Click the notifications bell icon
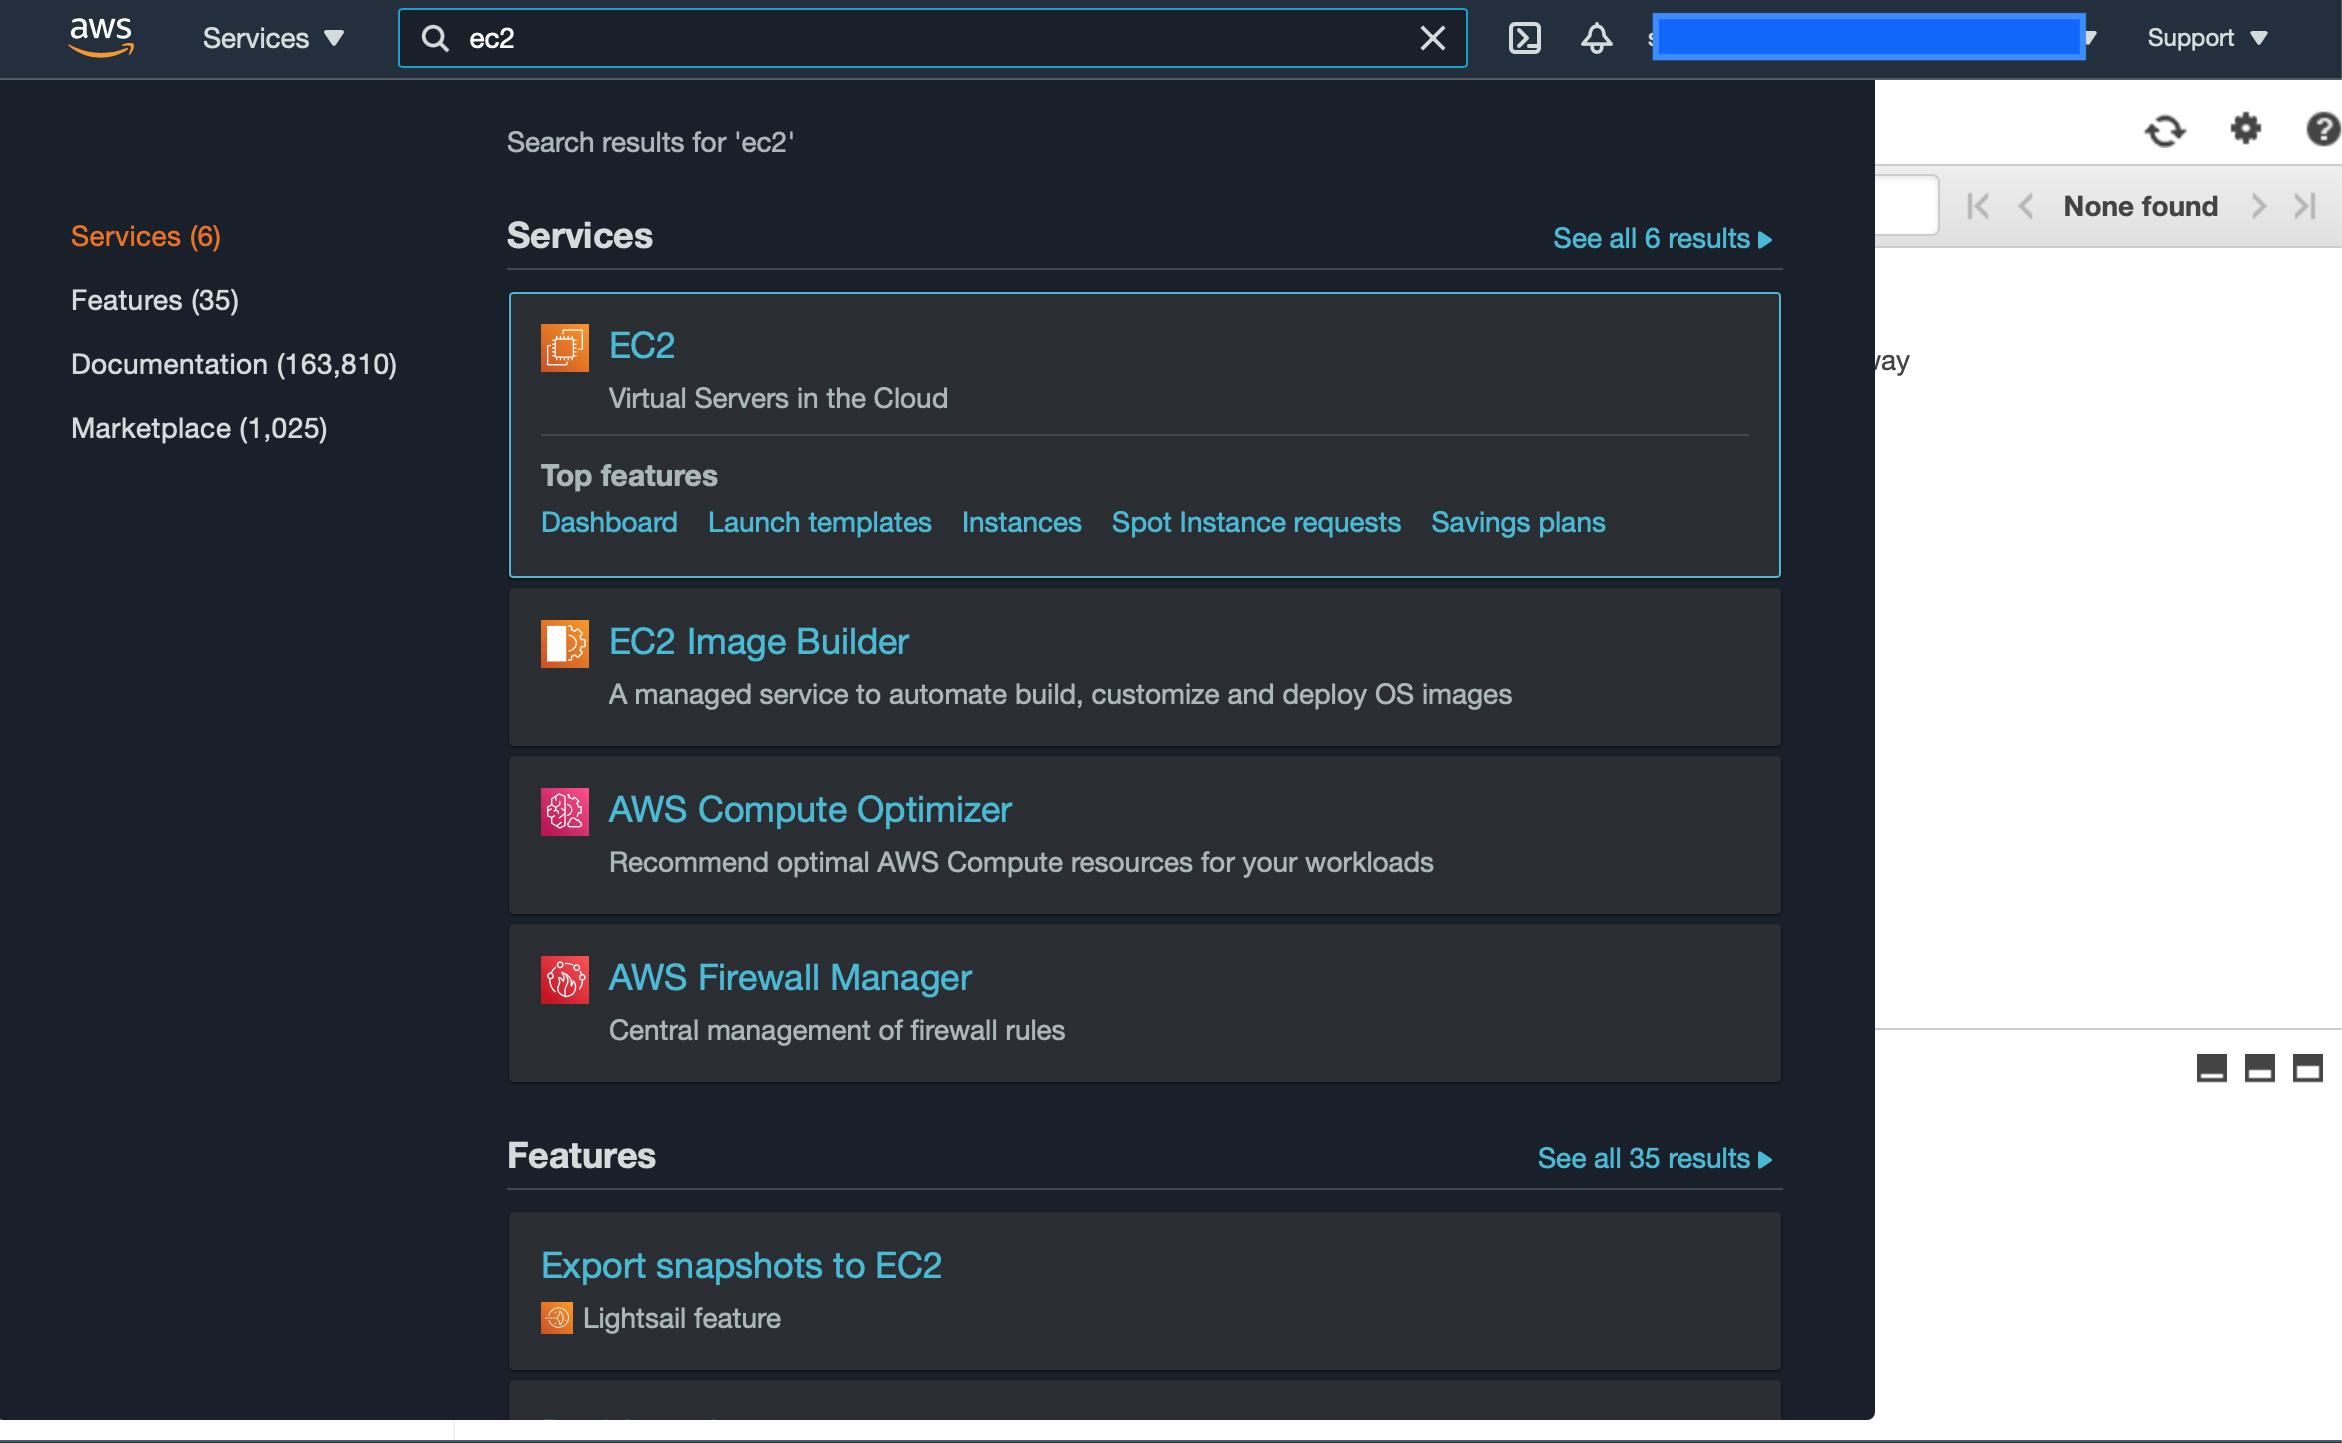Image resolution: width=2342 pixels, height=1443 pixels. click(1596, 38)
